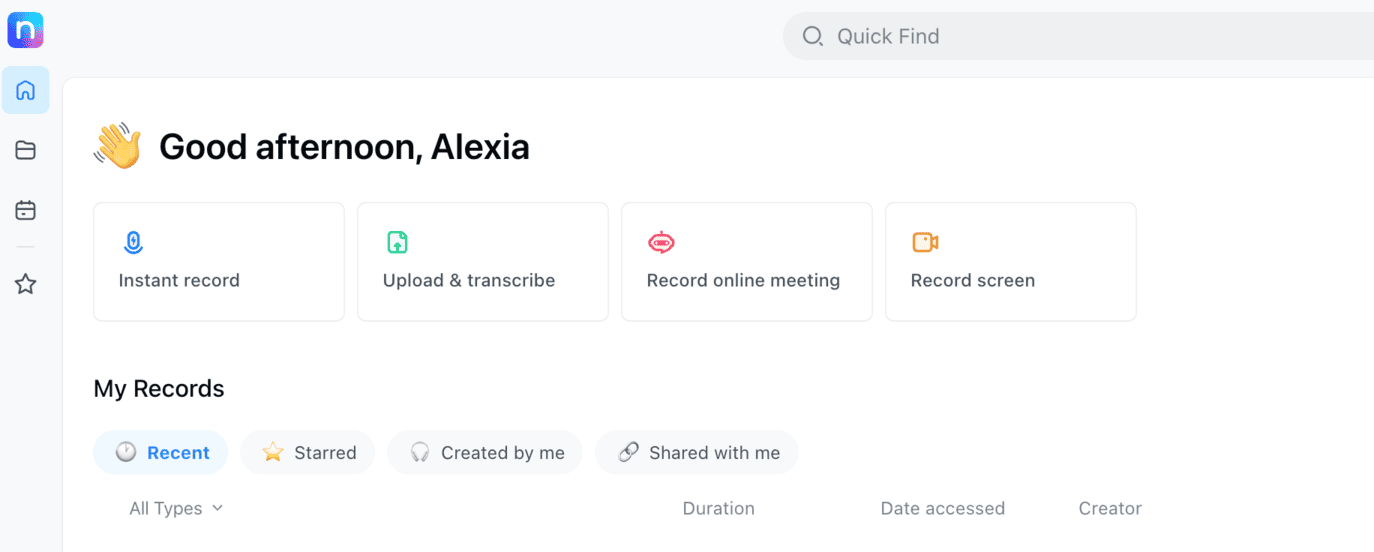Click the blue microphone Instant record icon
This screenshot has height=552, width=1374.
133,242
